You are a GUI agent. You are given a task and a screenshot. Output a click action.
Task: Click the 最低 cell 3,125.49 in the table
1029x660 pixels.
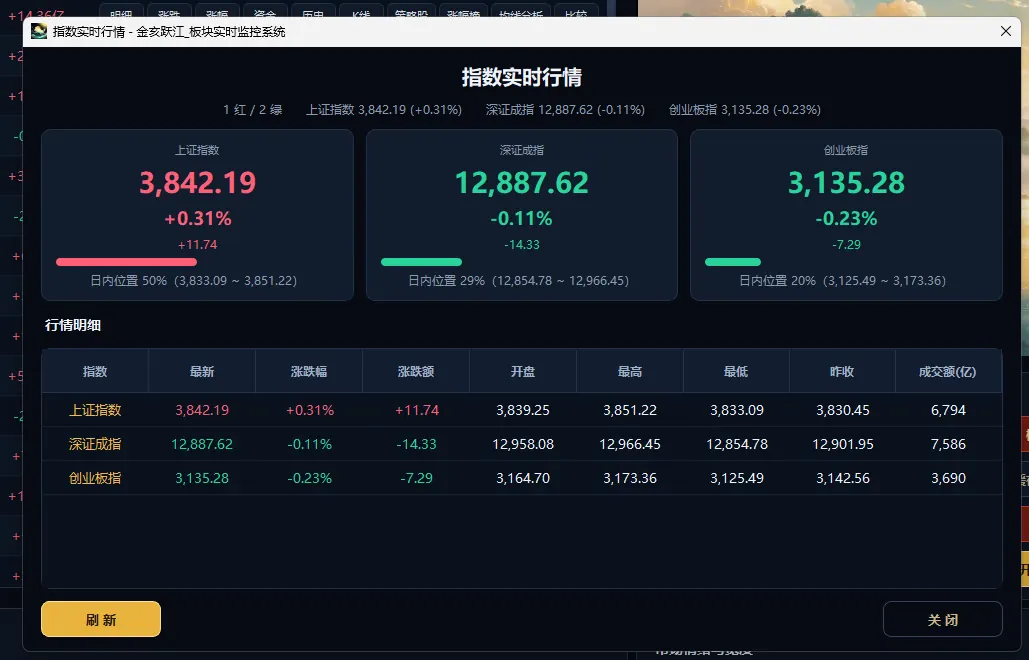click(737, 478)
